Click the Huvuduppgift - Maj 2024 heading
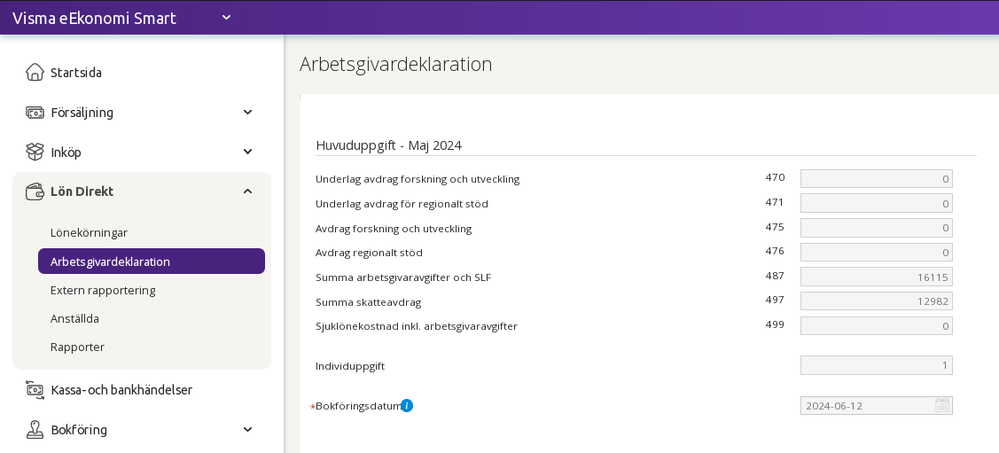The image size is (999, 453). (x=389, y=145)
